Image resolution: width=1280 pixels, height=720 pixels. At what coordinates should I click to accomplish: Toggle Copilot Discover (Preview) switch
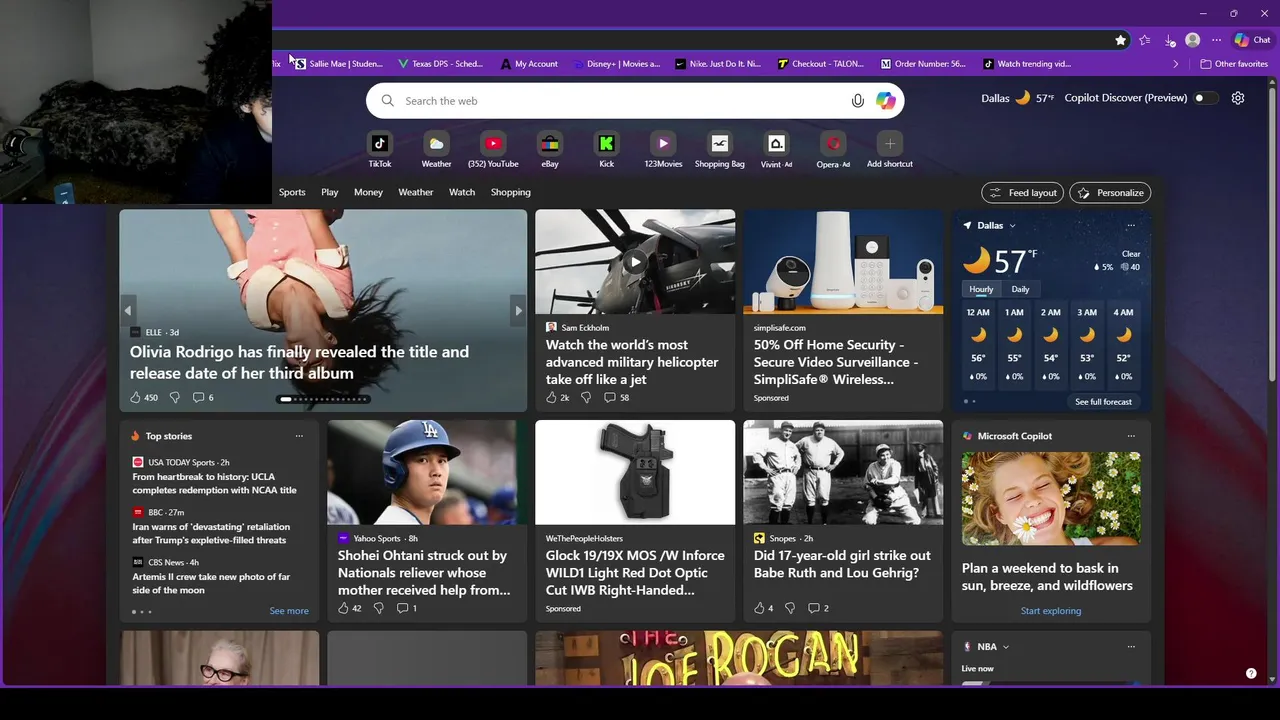[x=1207, y=98]
